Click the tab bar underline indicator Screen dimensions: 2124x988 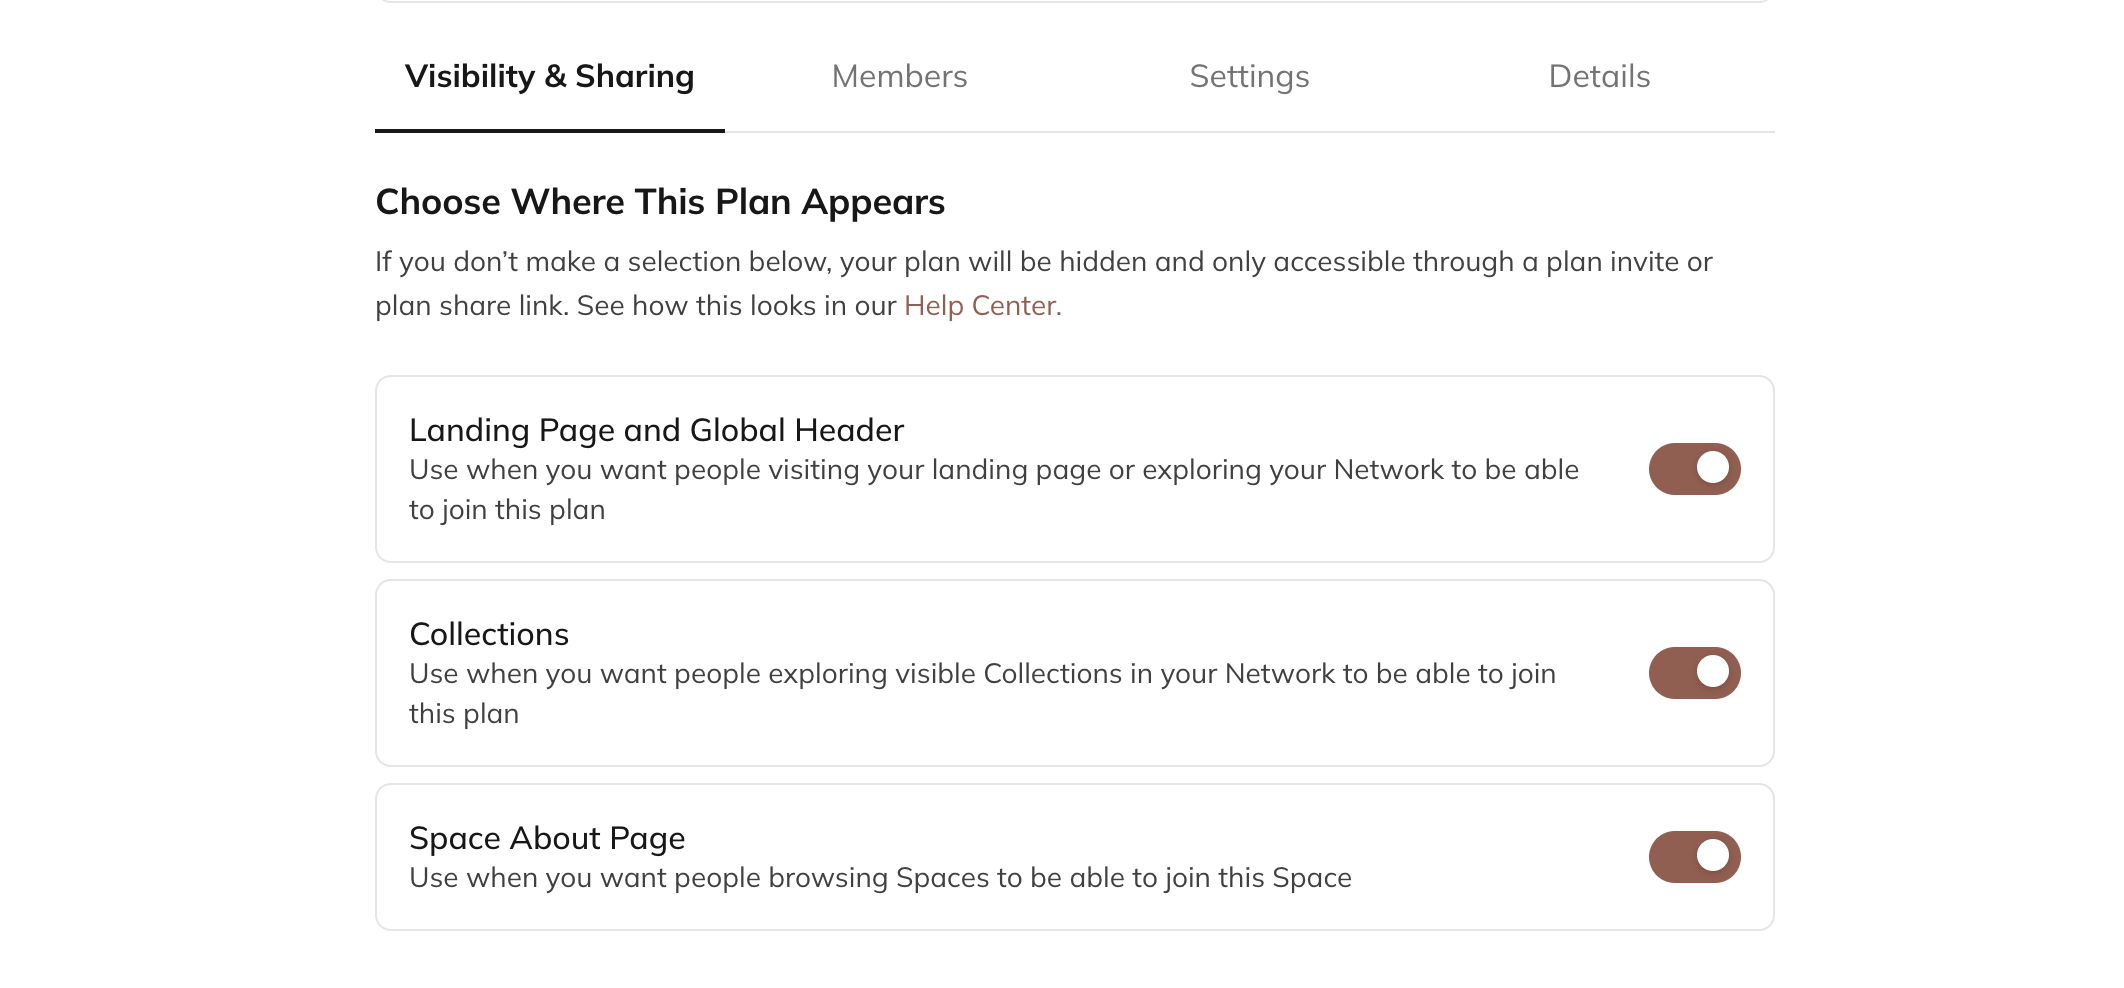point(549,130)
